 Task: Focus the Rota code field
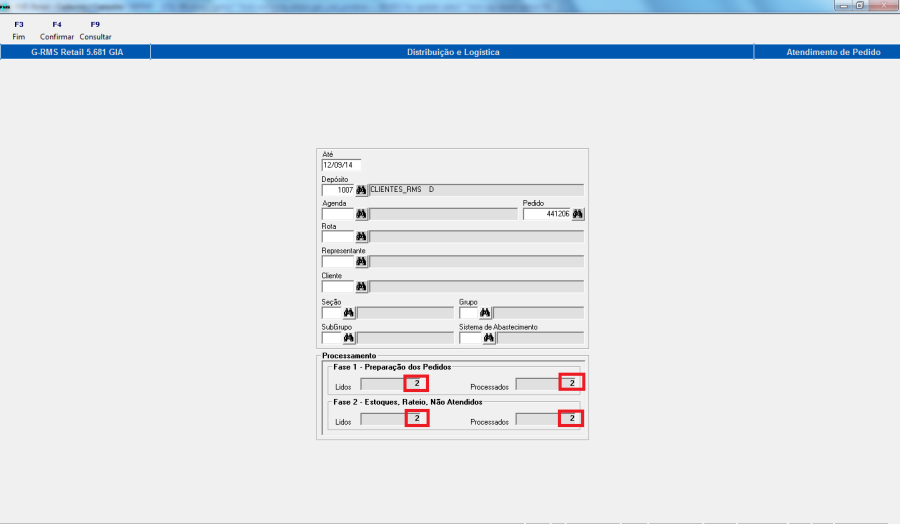(338, 236)
